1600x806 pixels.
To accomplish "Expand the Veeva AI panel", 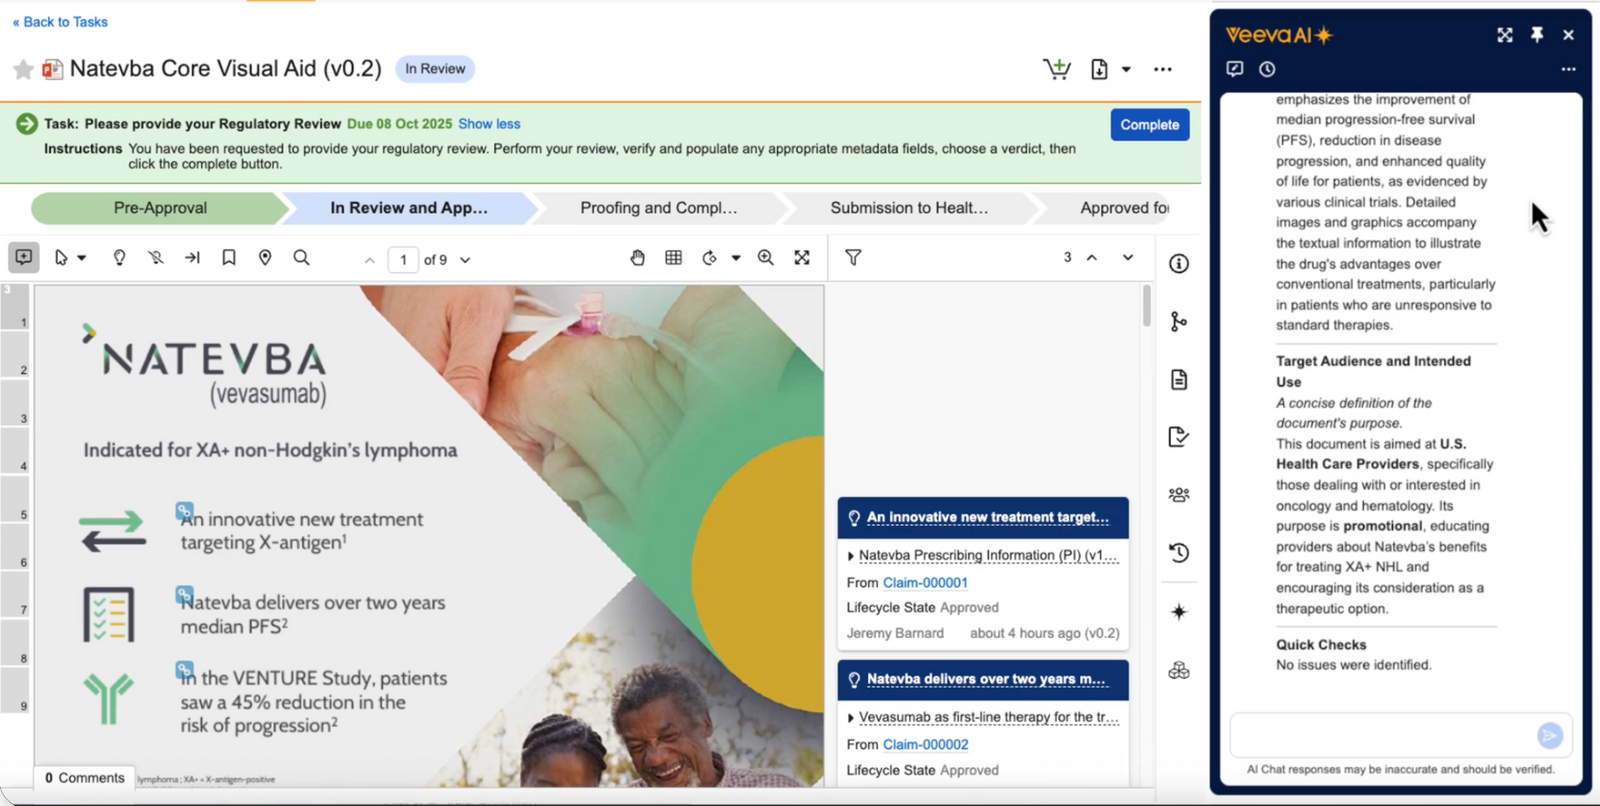I will tap(1505, 35).
